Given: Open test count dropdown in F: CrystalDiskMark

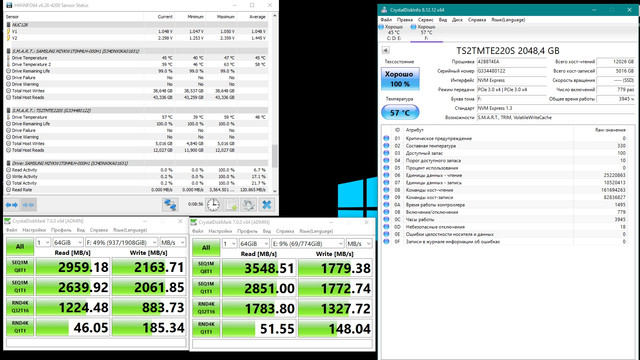Looking at the screenshot, I should point(43,242).
